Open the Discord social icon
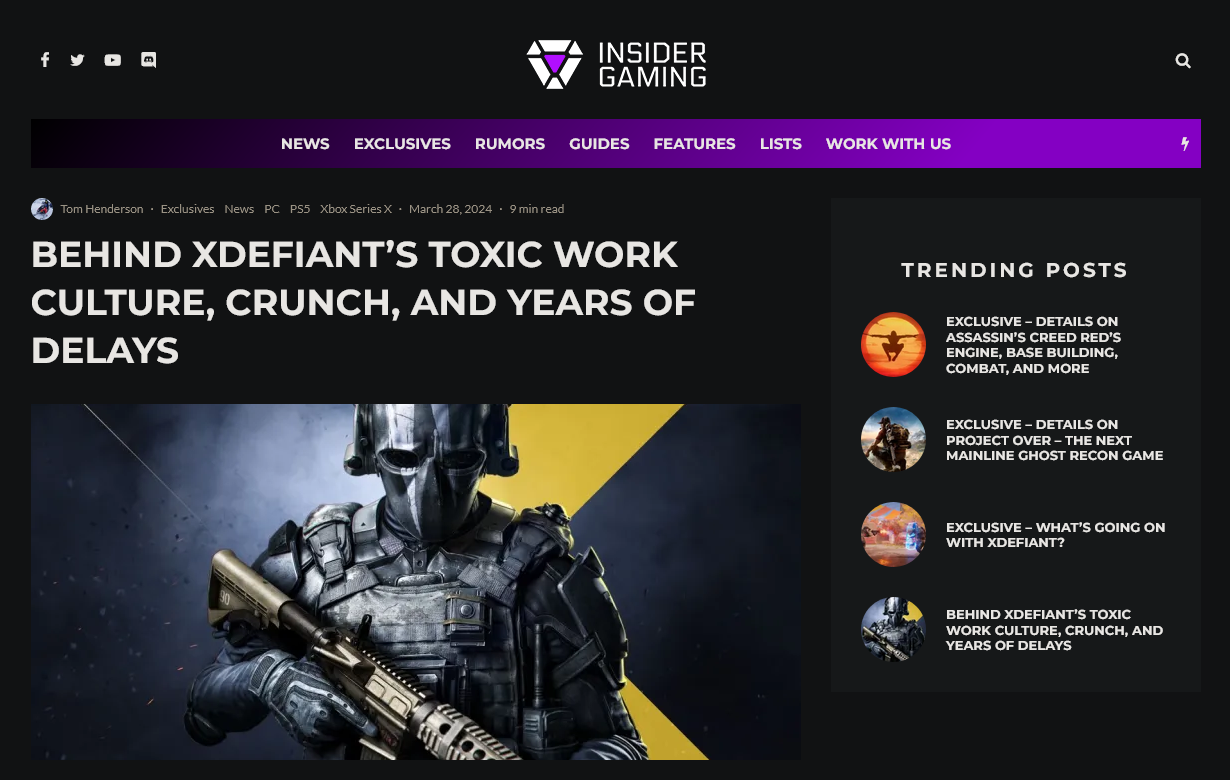Screen dimensions: 1230x780 [148, 60]
